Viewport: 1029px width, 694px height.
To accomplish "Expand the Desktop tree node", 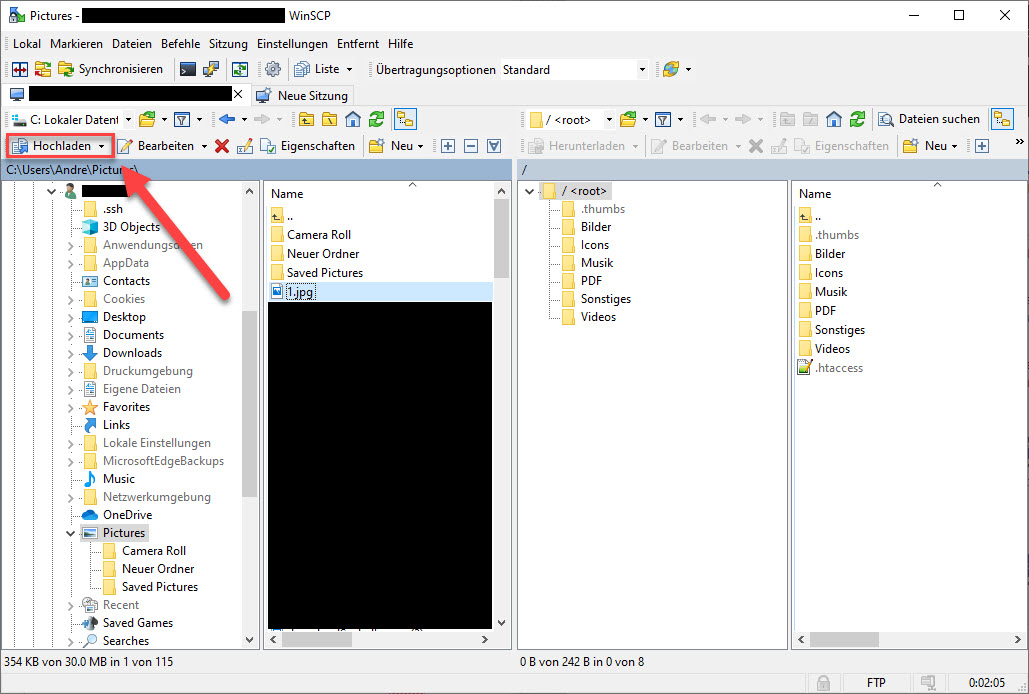I will (x=70, y=317).
